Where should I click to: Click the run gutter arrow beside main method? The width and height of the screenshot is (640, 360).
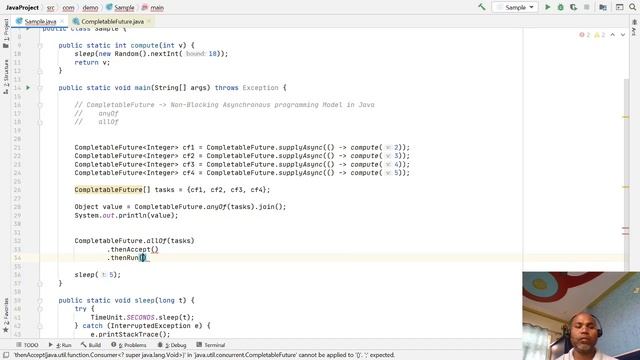pyautogui.click(x=28, y=87)
